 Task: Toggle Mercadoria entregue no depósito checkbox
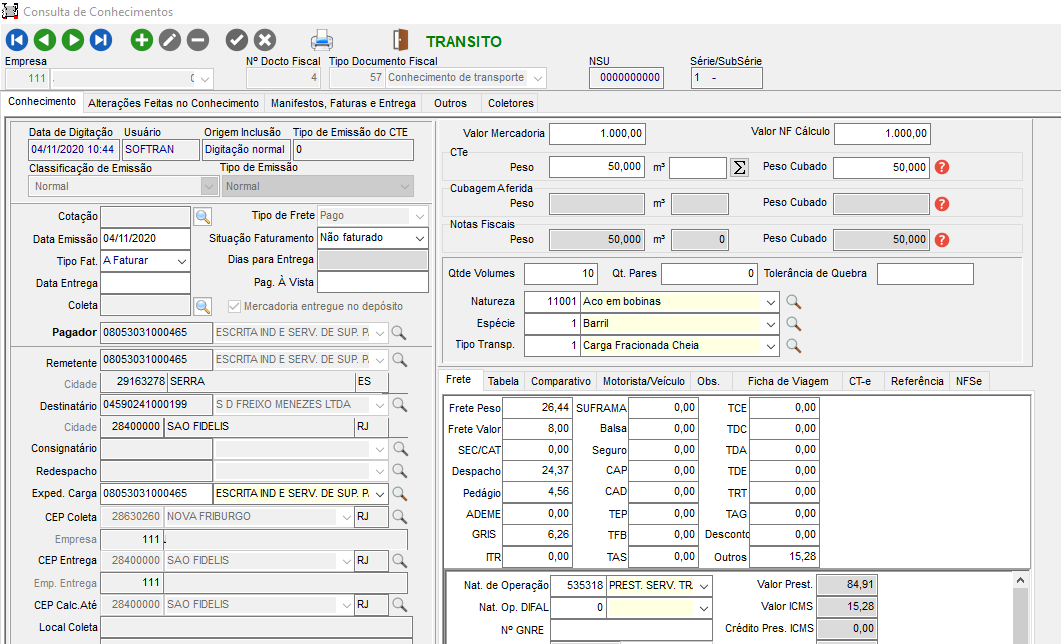(x=235, y=306)
